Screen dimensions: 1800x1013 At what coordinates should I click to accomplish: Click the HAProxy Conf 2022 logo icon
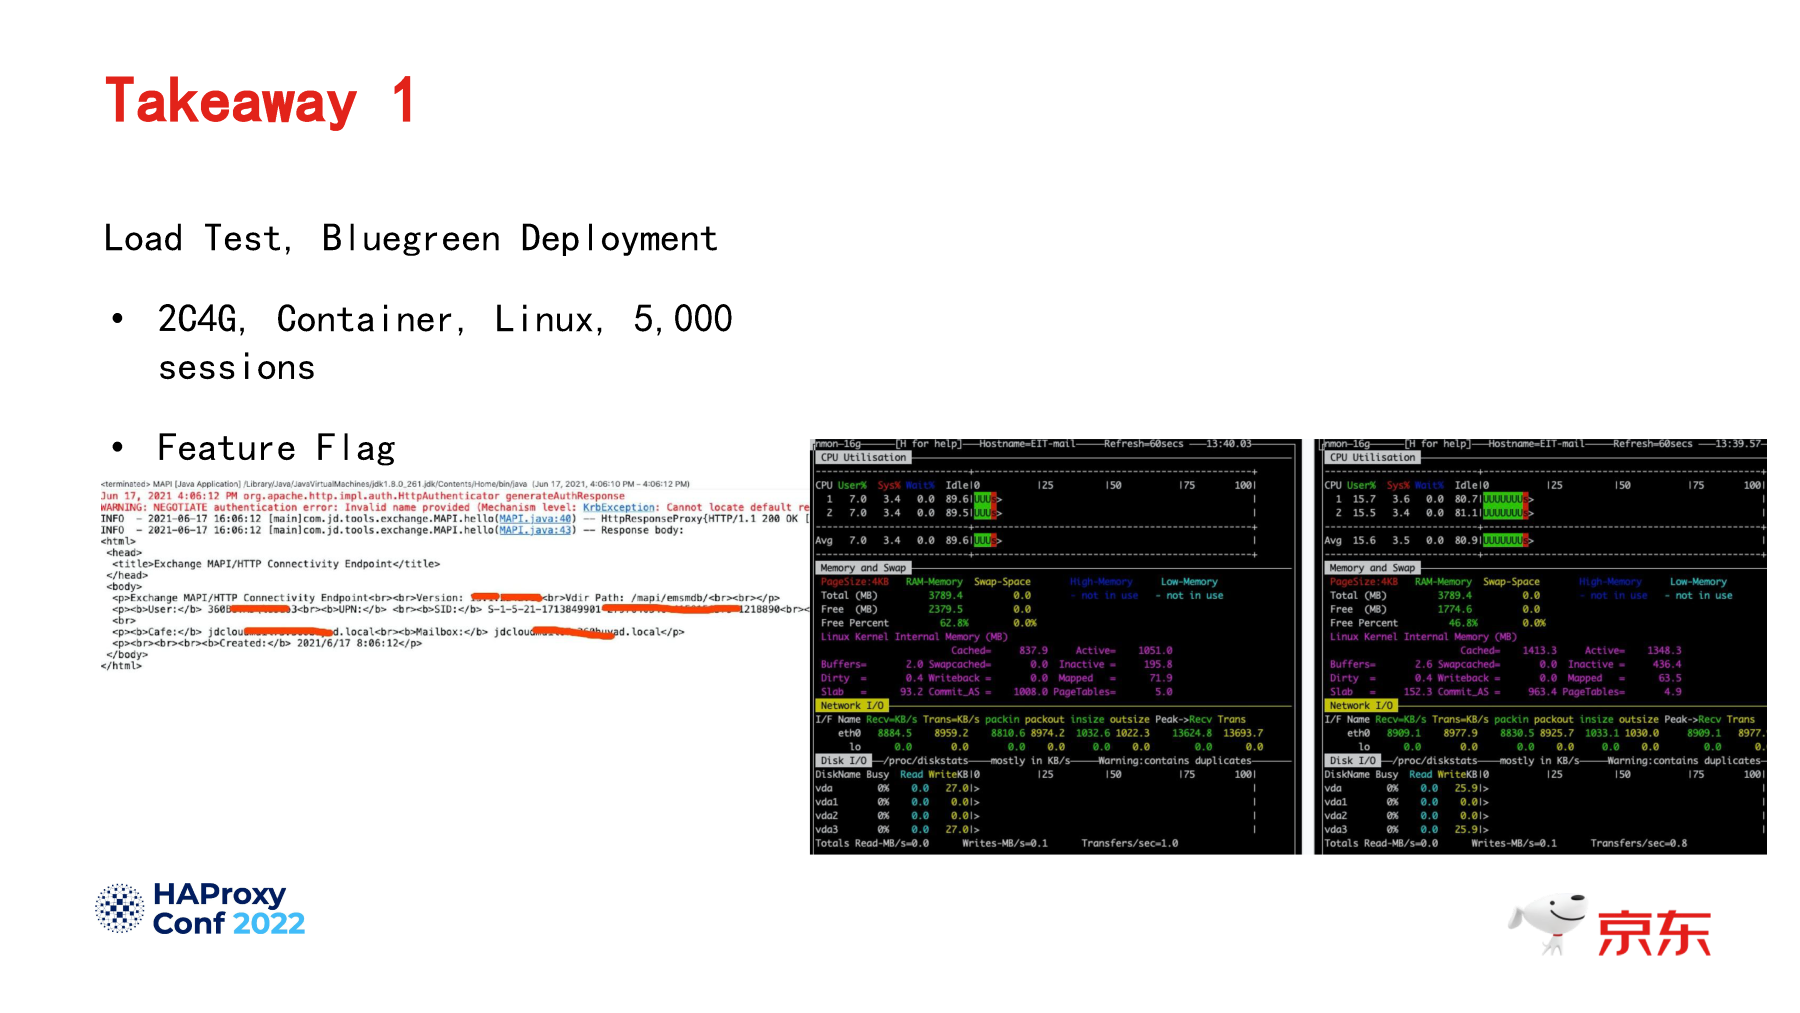click(x=120, y=908)
